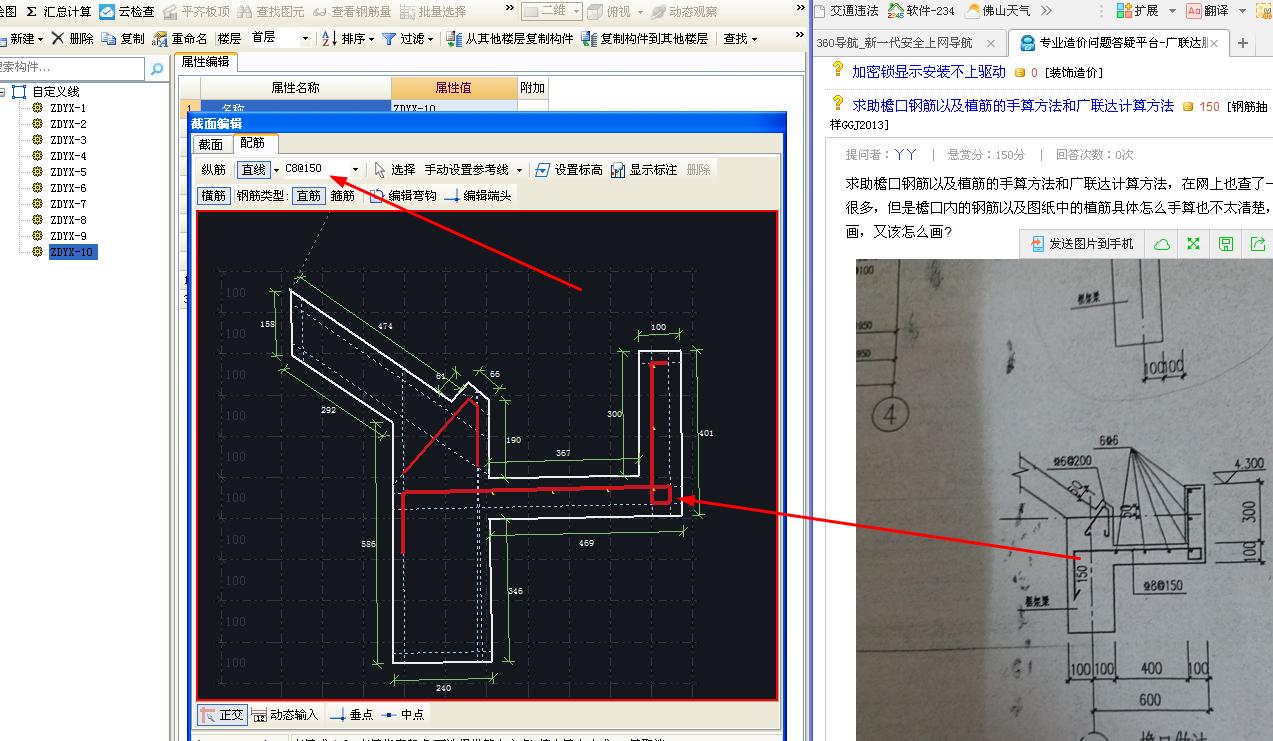Viewport: 1273px width, 741px height.
Task: Click the green save disk icon over the image
Action: pos(1226,243)
